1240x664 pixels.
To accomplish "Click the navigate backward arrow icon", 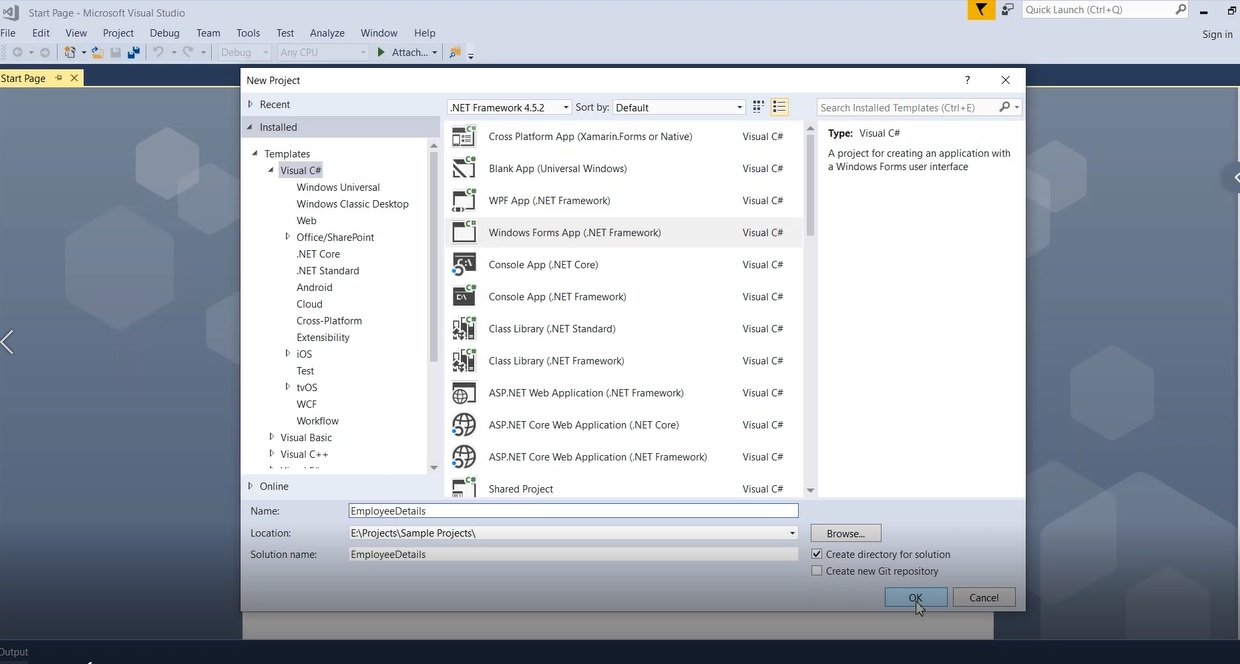I will [x=18, y=52].
